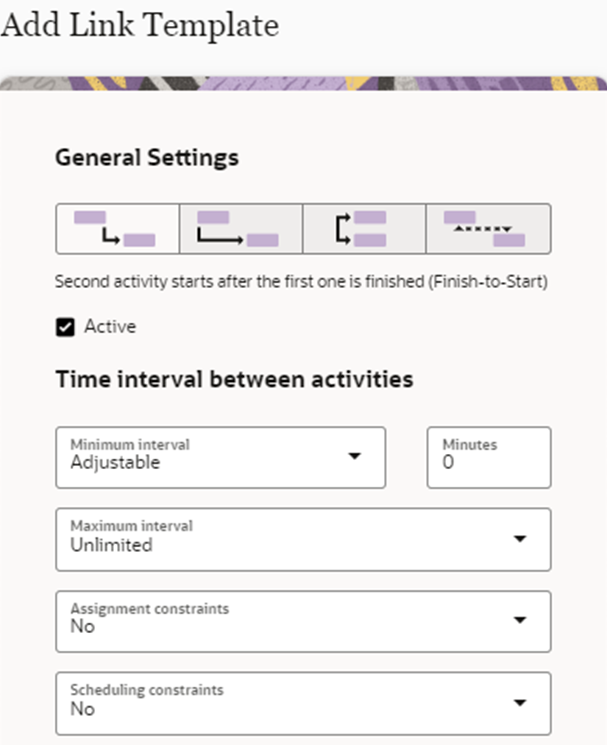Click the arrow in Minimum interval field

click(354, 456)
